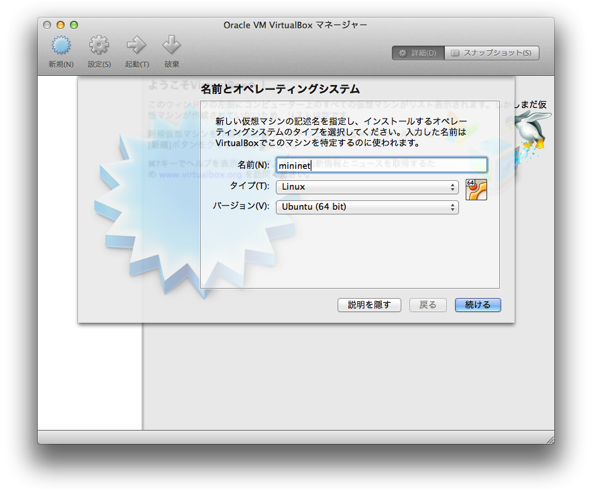Click the 戻る back button

(428, 305)
